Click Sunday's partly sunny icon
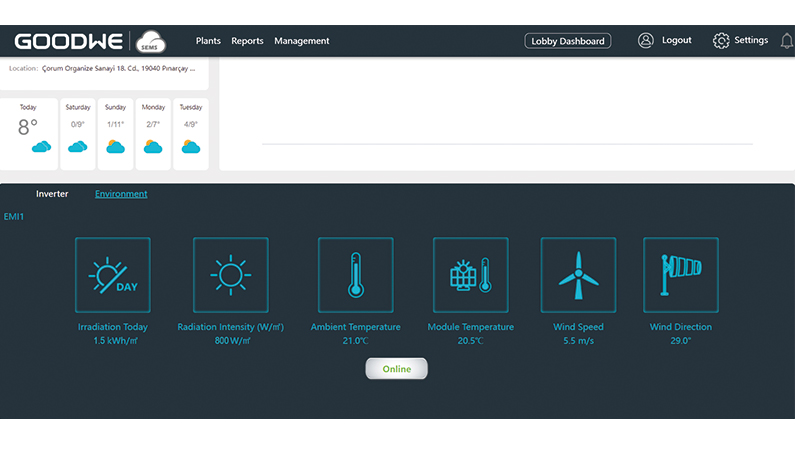The height and width of the screenshot is (450, 795). tap(116, 147)
